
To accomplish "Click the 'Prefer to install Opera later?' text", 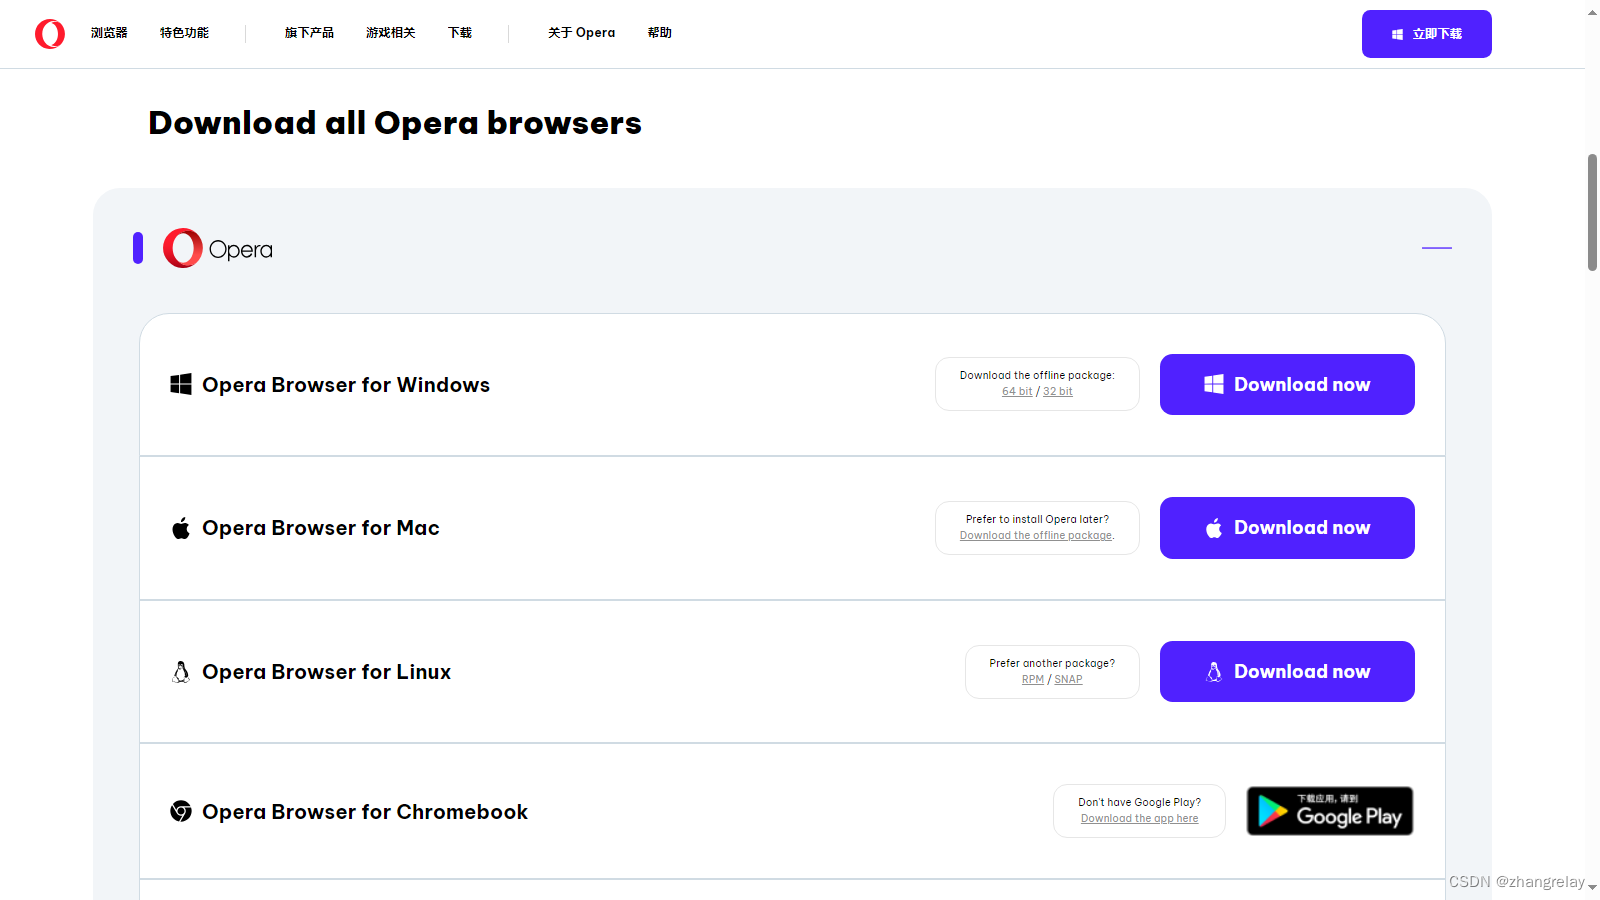I will [1037, 519].
